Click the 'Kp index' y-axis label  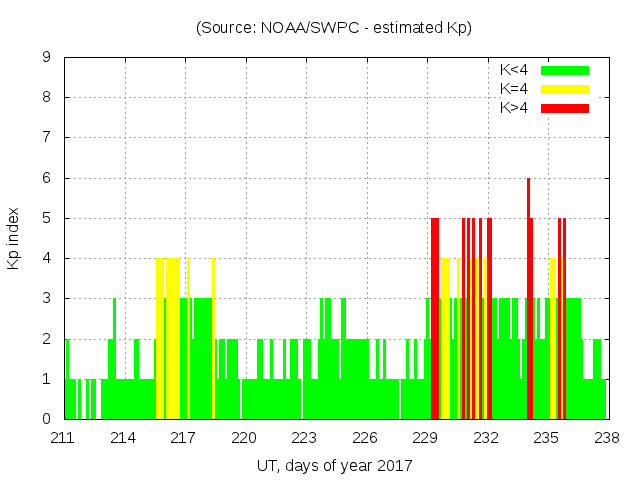tap(14, 238)
